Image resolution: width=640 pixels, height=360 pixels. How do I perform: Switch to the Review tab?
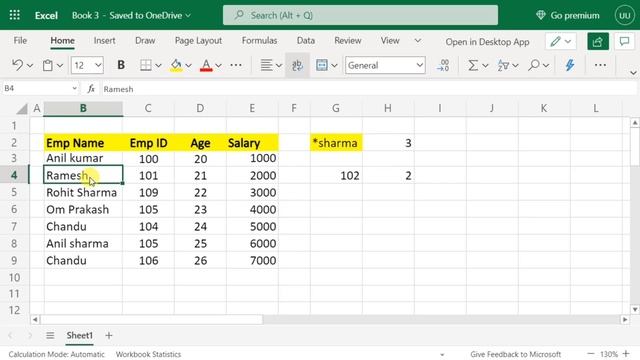(x=348, y=40)
